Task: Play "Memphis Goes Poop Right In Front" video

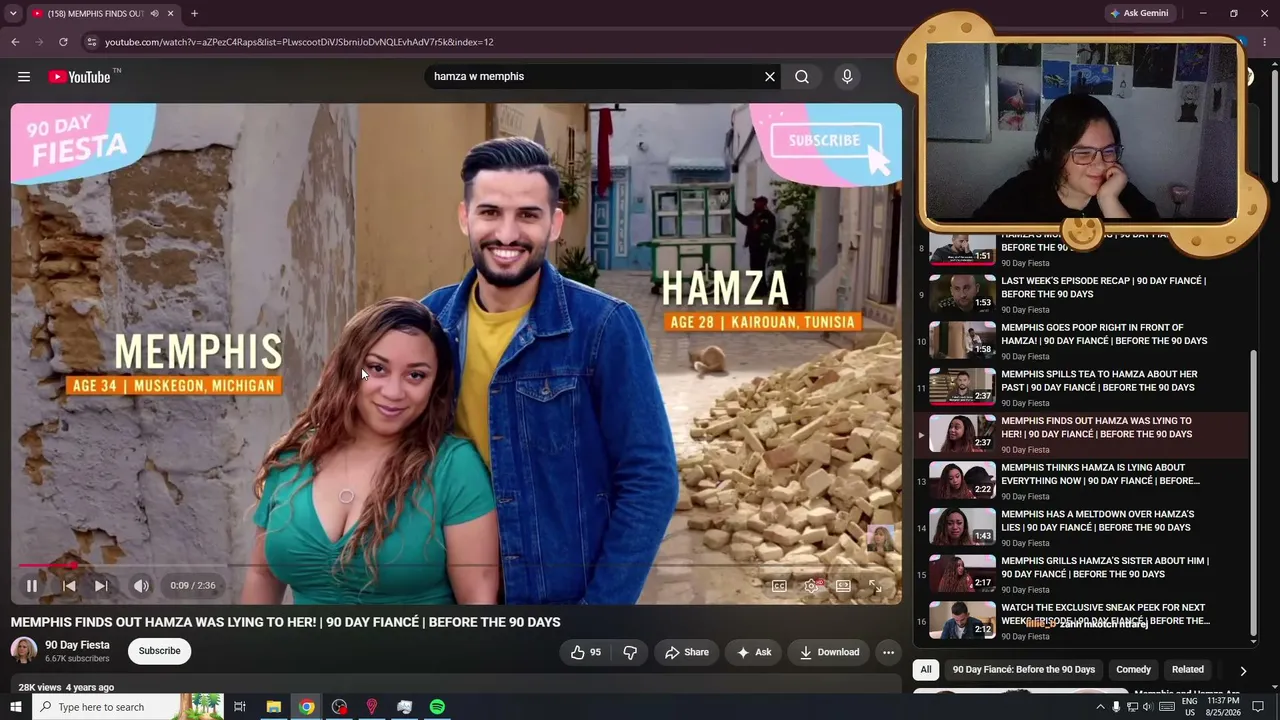Action: pos(1082,341)
